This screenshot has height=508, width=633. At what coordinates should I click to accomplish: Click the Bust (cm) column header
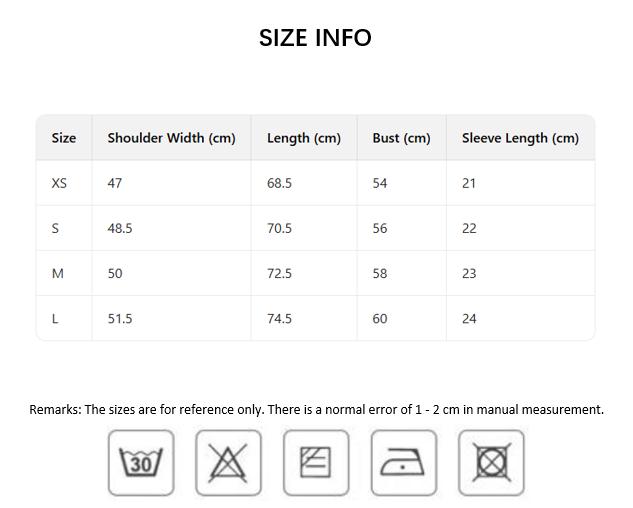coord(401,138)
